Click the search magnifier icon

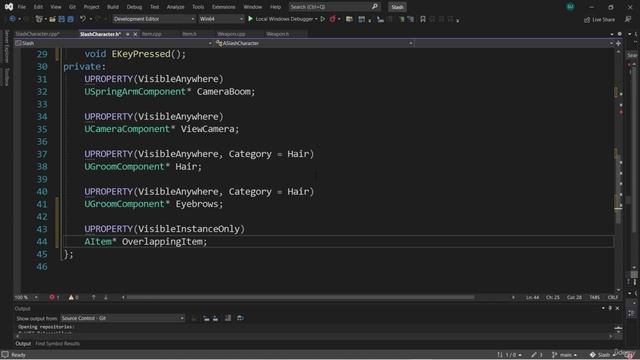pos(375,7)
